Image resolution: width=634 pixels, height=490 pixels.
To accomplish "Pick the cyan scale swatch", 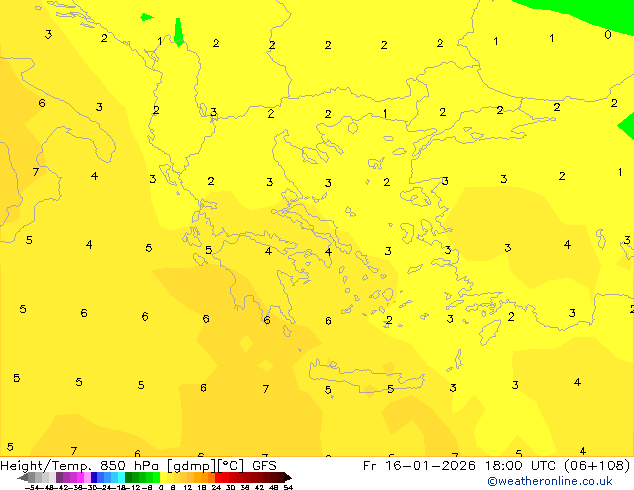I will pos(121,477).
